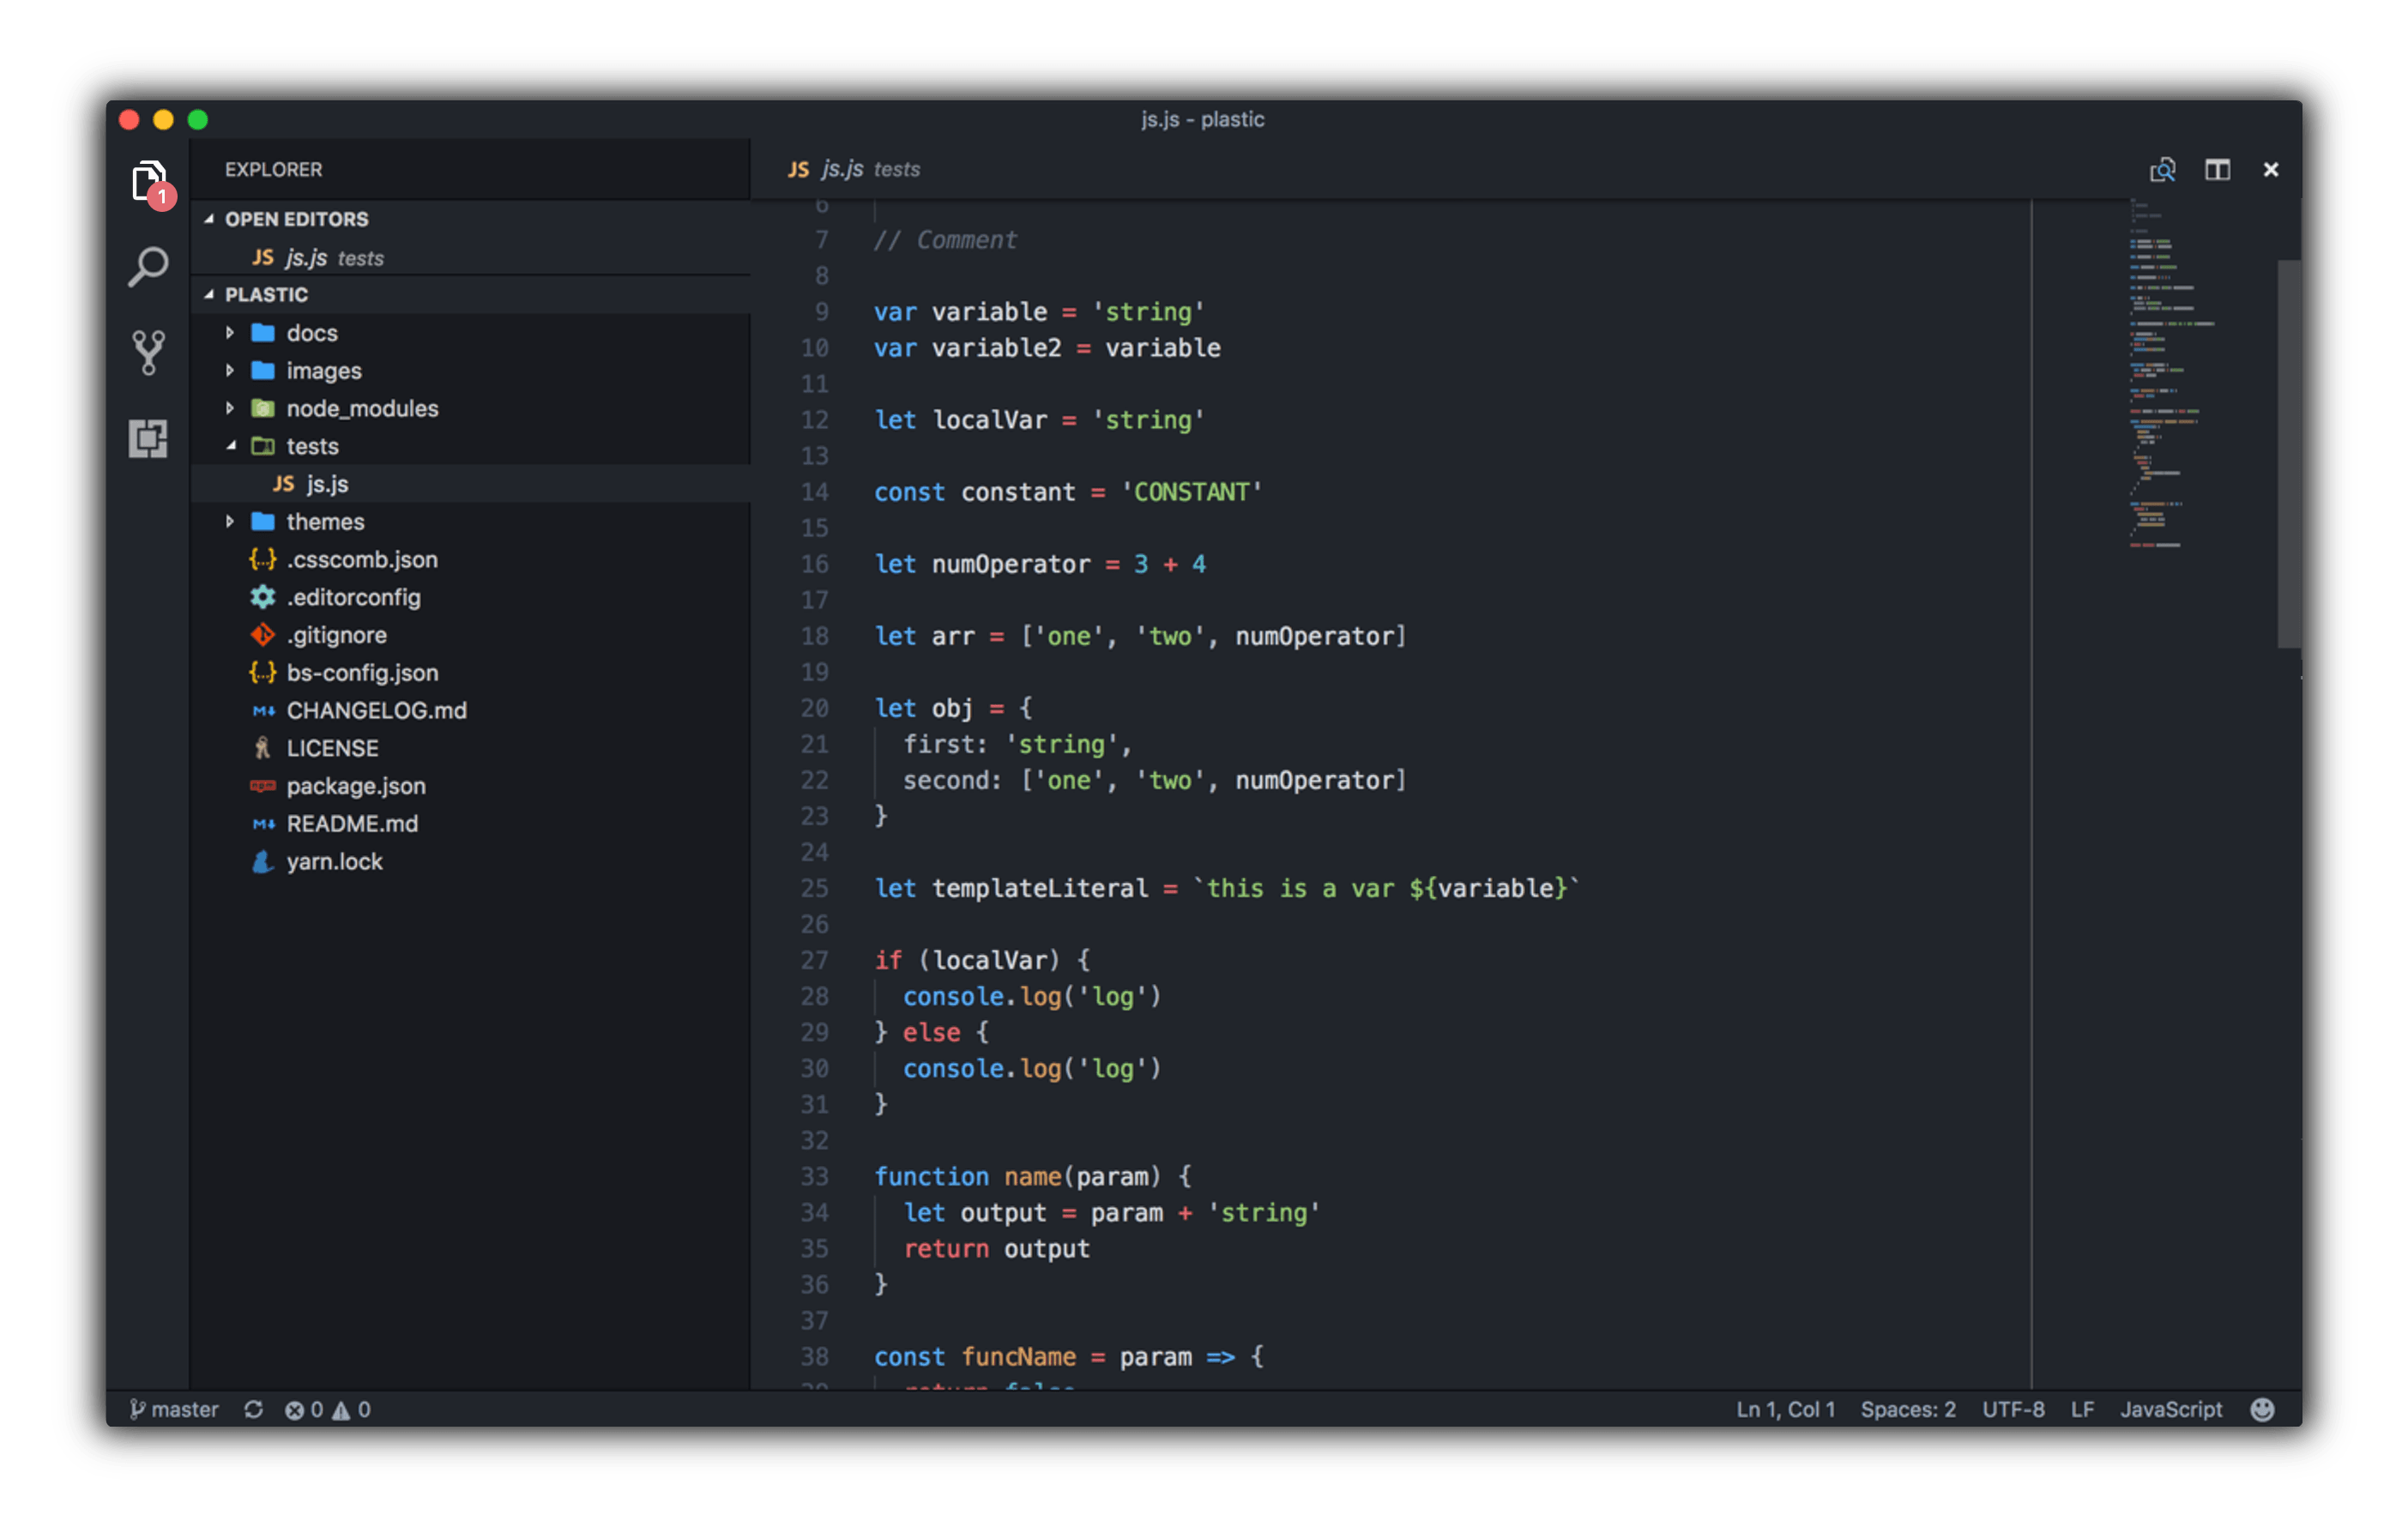Click the node_modules folder icon
Viewport: 2408px width, 1527px height.
tap(263, 408)
